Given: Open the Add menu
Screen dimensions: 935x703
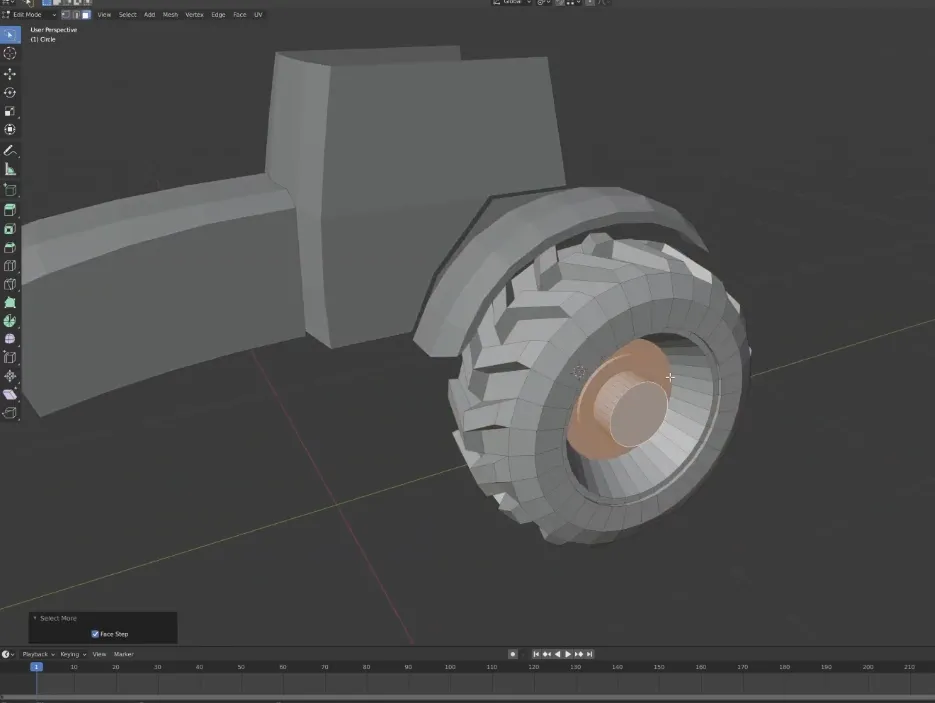Looking at the screenshot, I should tap(150, 15).
